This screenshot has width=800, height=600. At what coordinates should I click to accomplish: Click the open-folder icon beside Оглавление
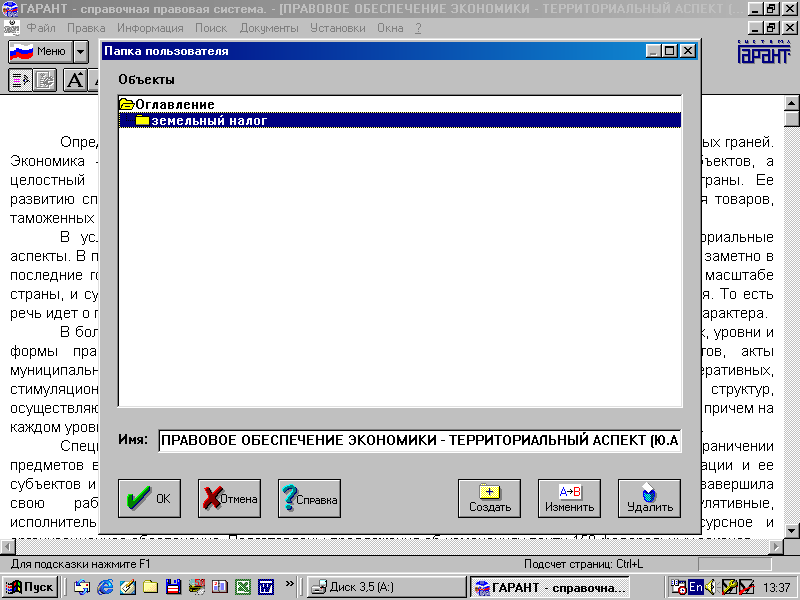click(x=127, y=104)
